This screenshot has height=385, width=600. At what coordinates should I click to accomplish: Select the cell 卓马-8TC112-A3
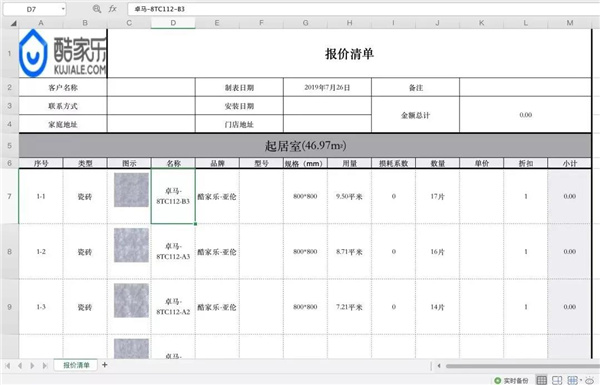(173, 251)
